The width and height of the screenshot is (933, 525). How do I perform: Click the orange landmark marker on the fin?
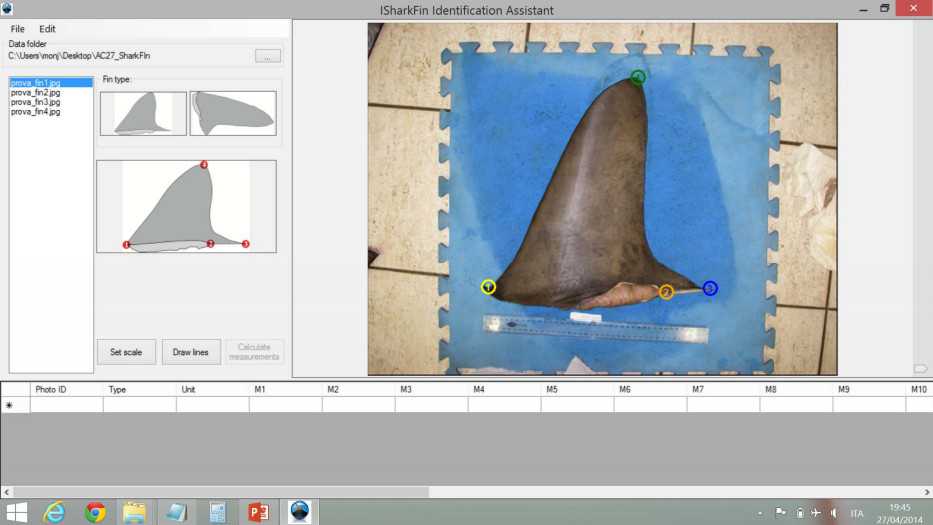(666, 292)
